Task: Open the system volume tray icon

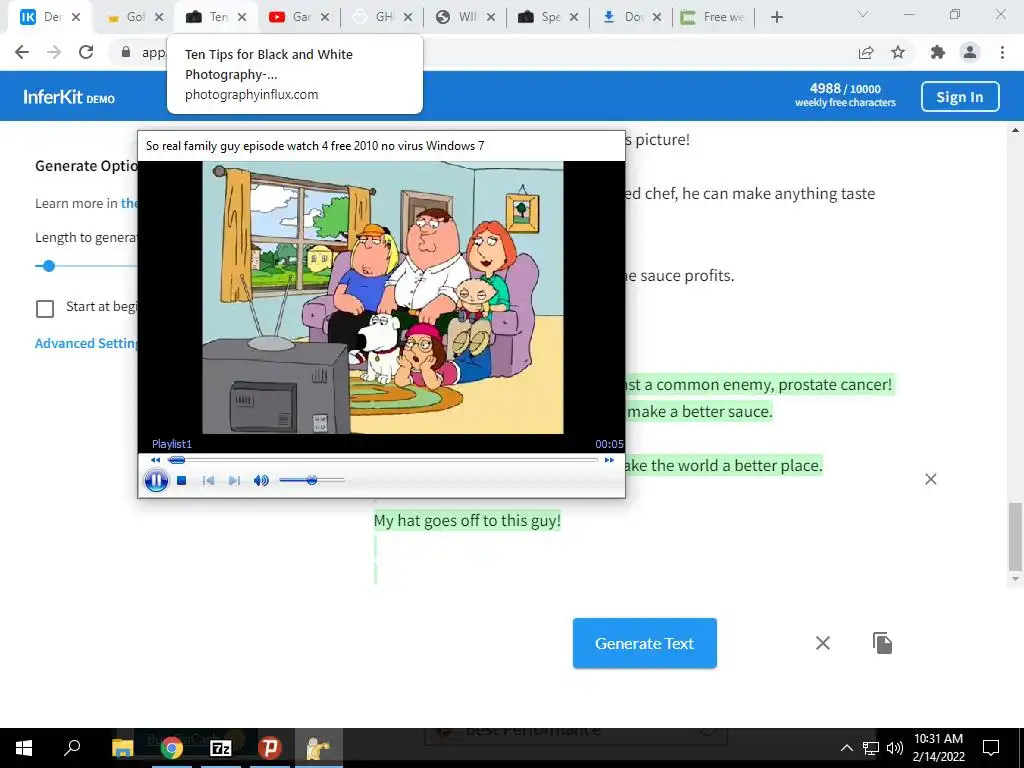Action: click(895, 748)
